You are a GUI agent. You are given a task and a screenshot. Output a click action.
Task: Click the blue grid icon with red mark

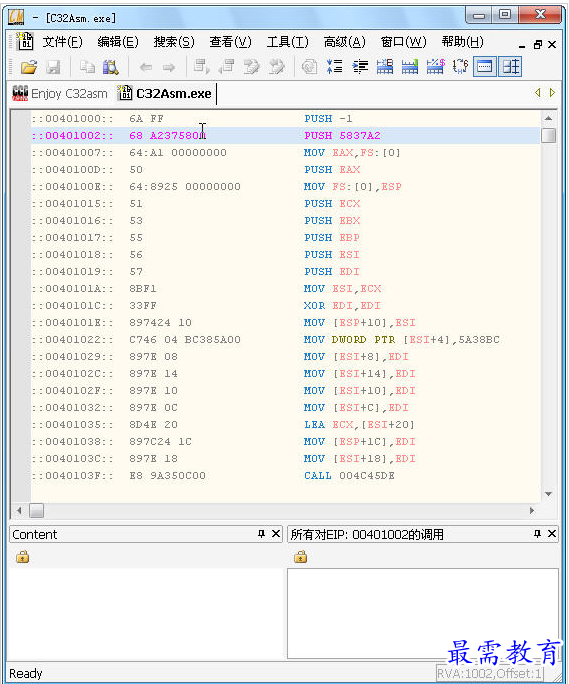click(x=385, y=67)
